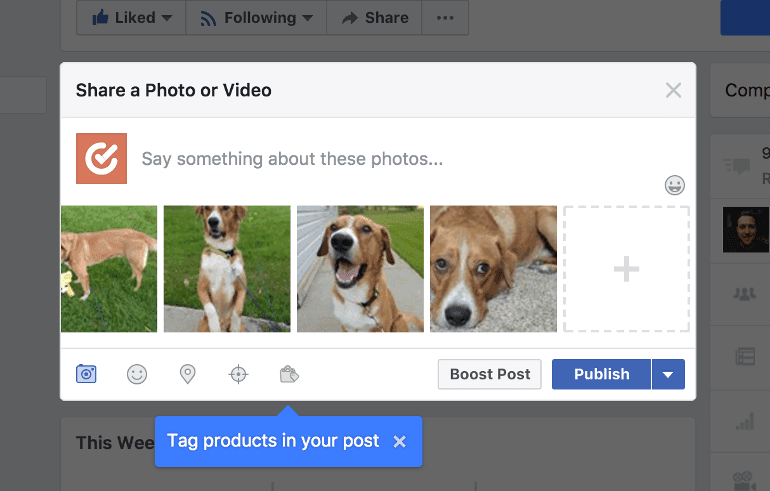Close the Share a Photo or Video dialog
This screenshot has width=770, height=491.
673,90
